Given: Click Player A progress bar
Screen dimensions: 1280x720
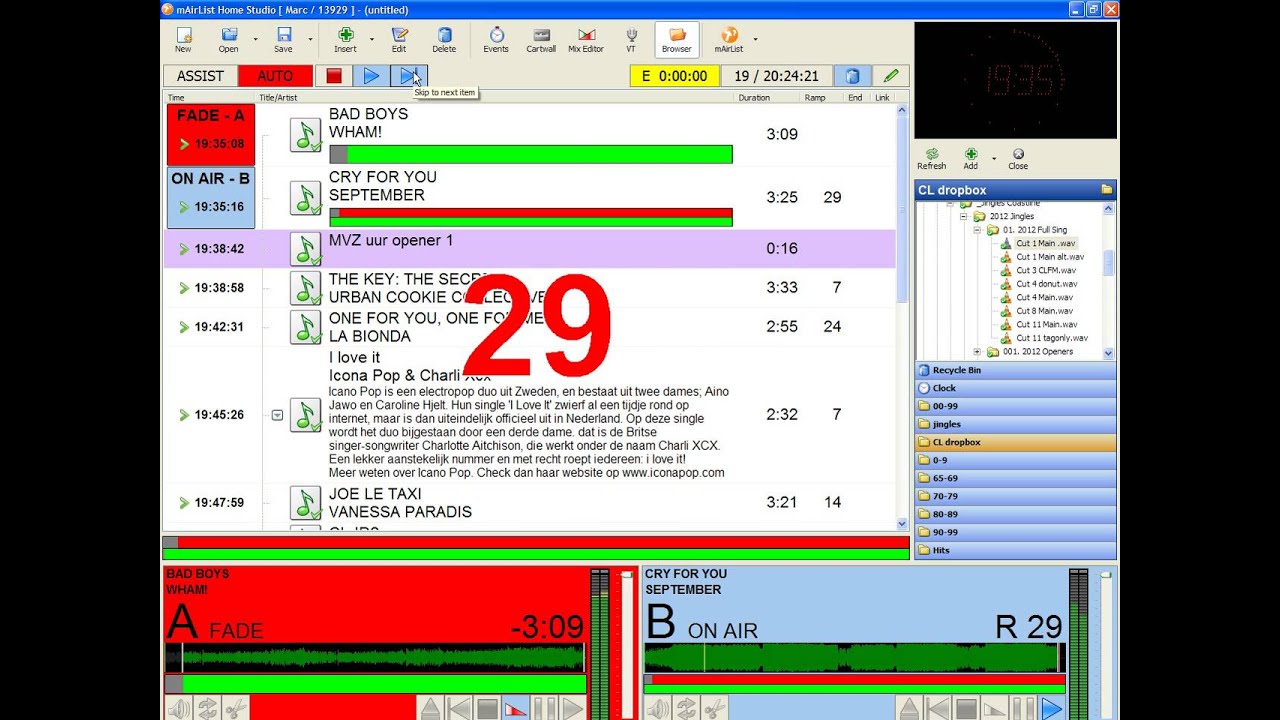Looking at the screenshot, I should 375,683.
